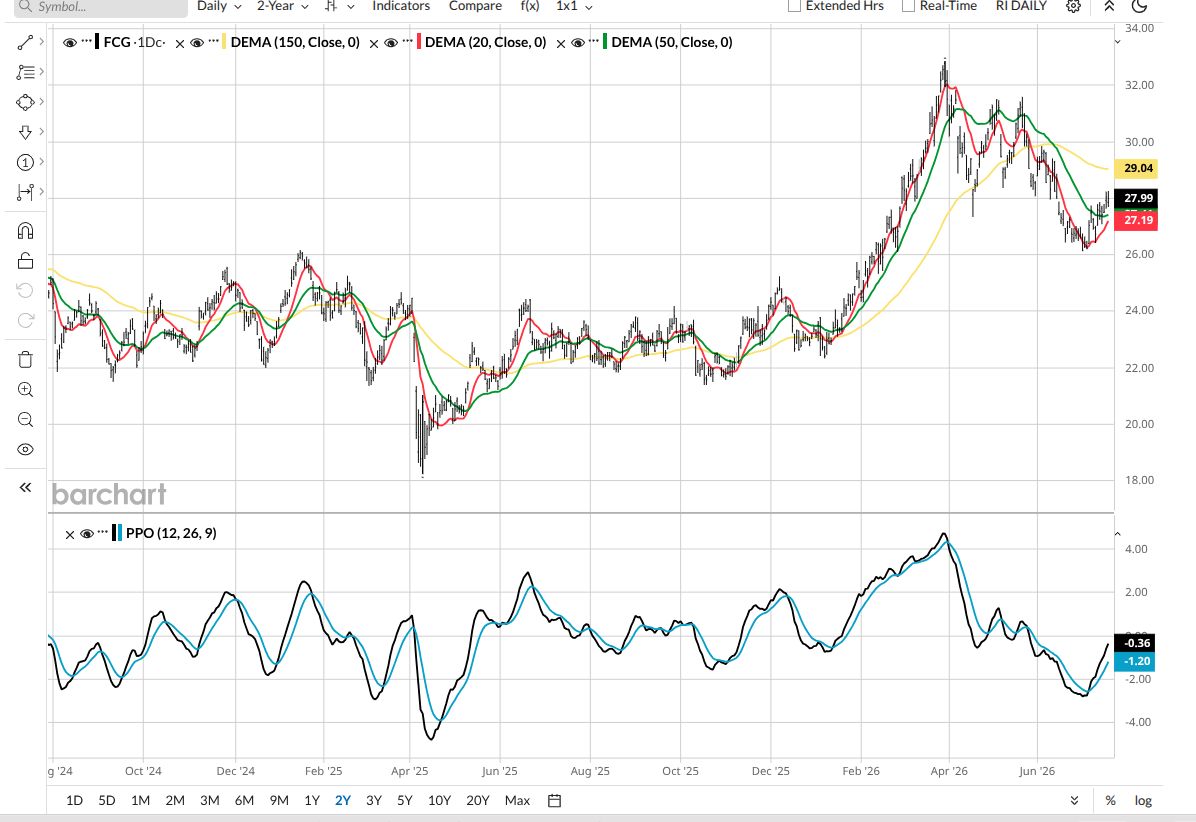The height and width of the screenshot is (822, 1196).
Task: Set chart range to 1Y
Action: (312, 801)
